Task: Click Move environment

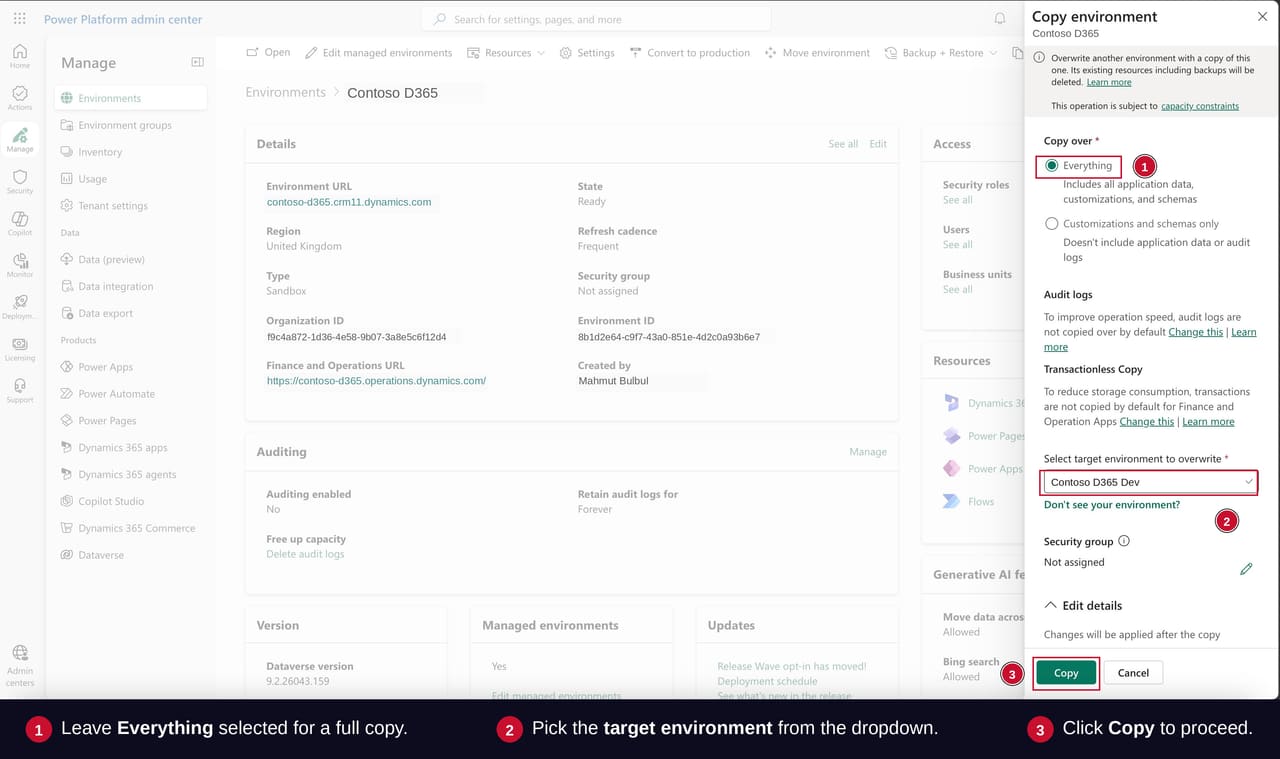Action: 817,53
